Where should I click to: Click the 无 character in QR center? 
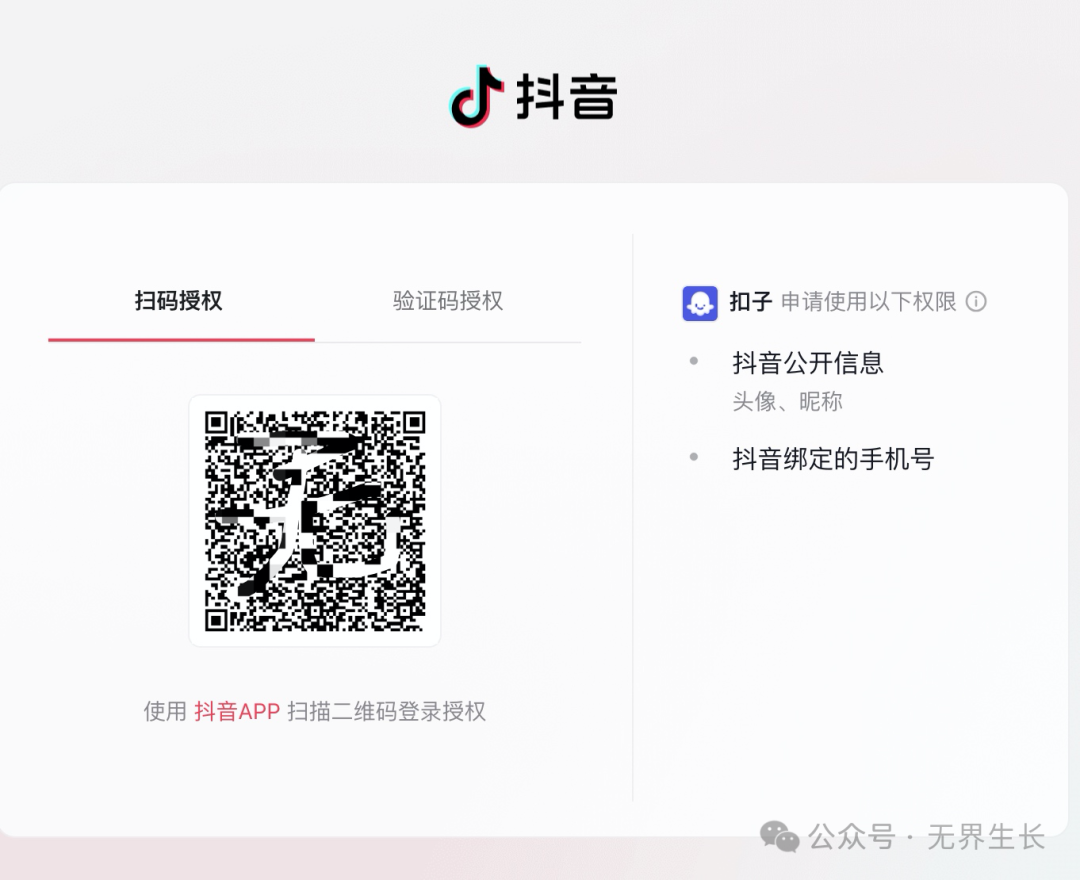pos(320,508)
